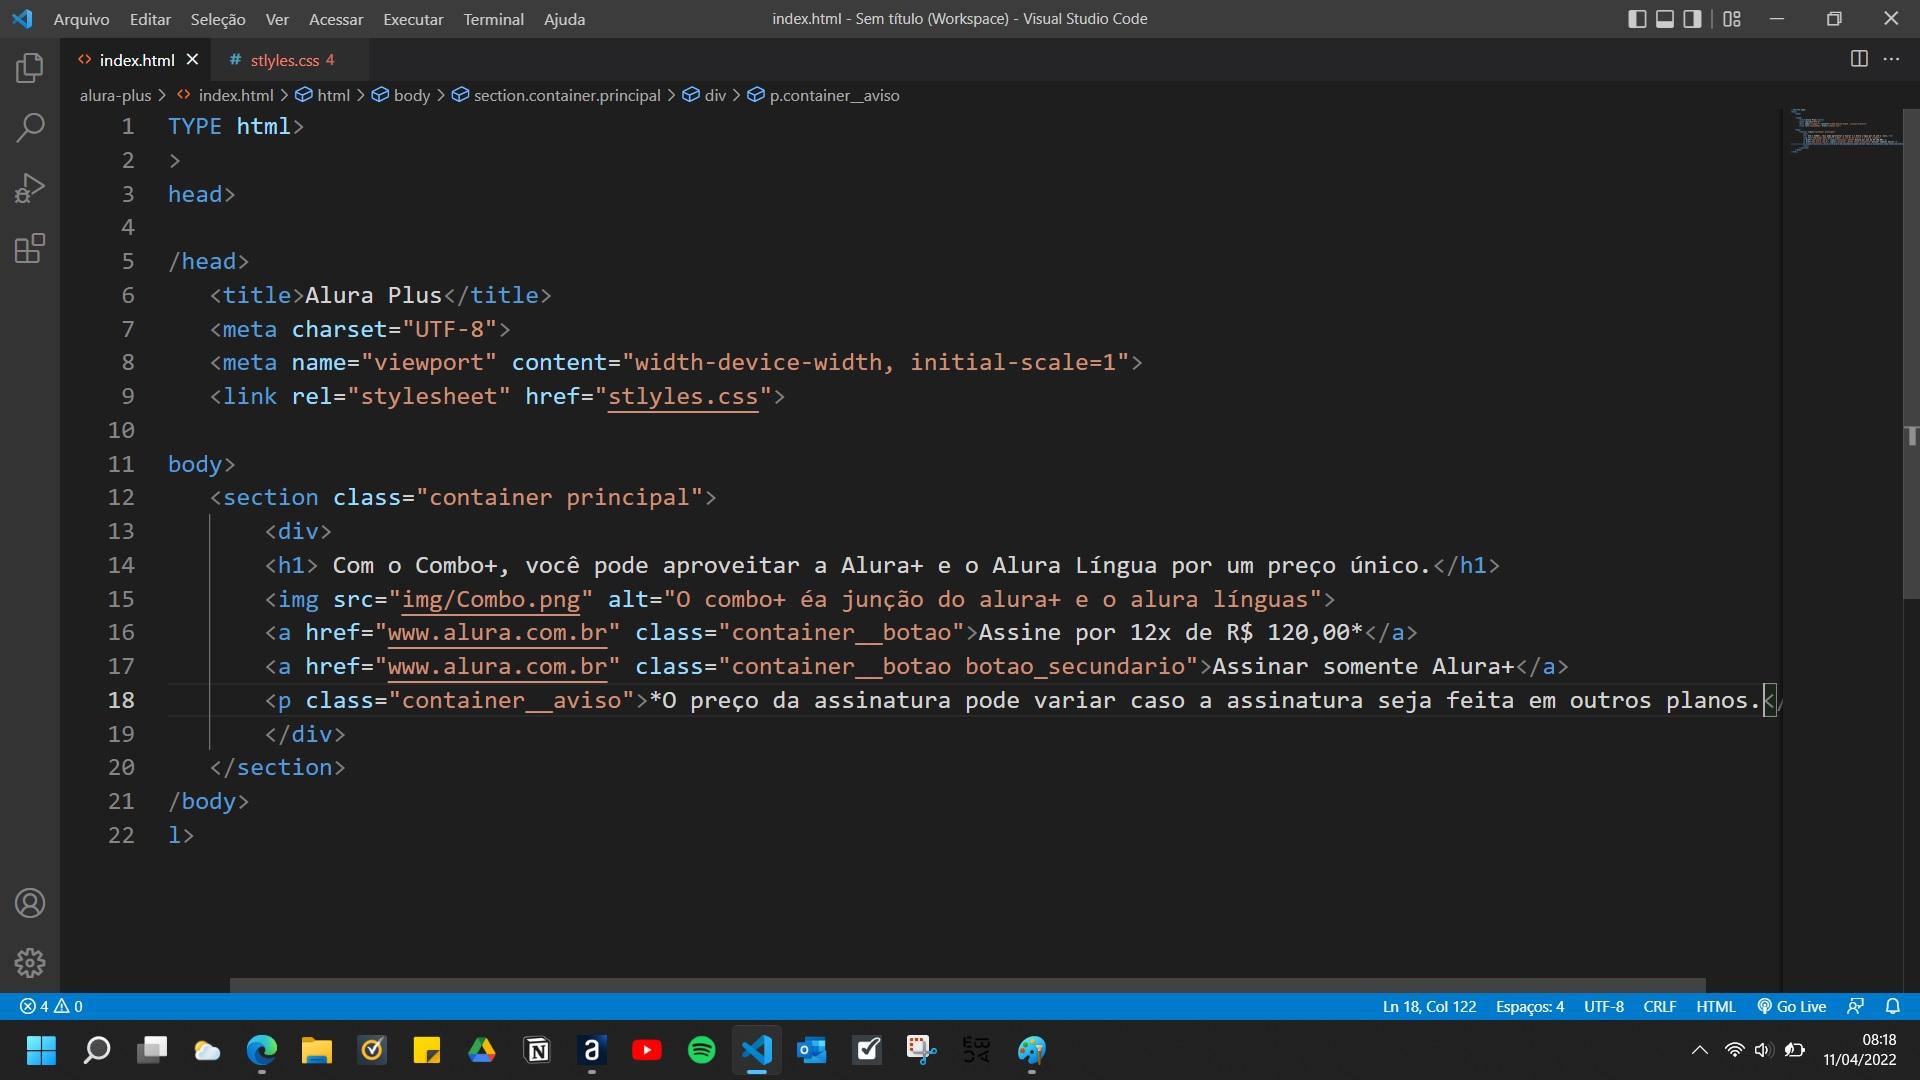The image size is (1920, 1080).
Task: Open Notion from taskbar
Action: [x=537, y=1050]
